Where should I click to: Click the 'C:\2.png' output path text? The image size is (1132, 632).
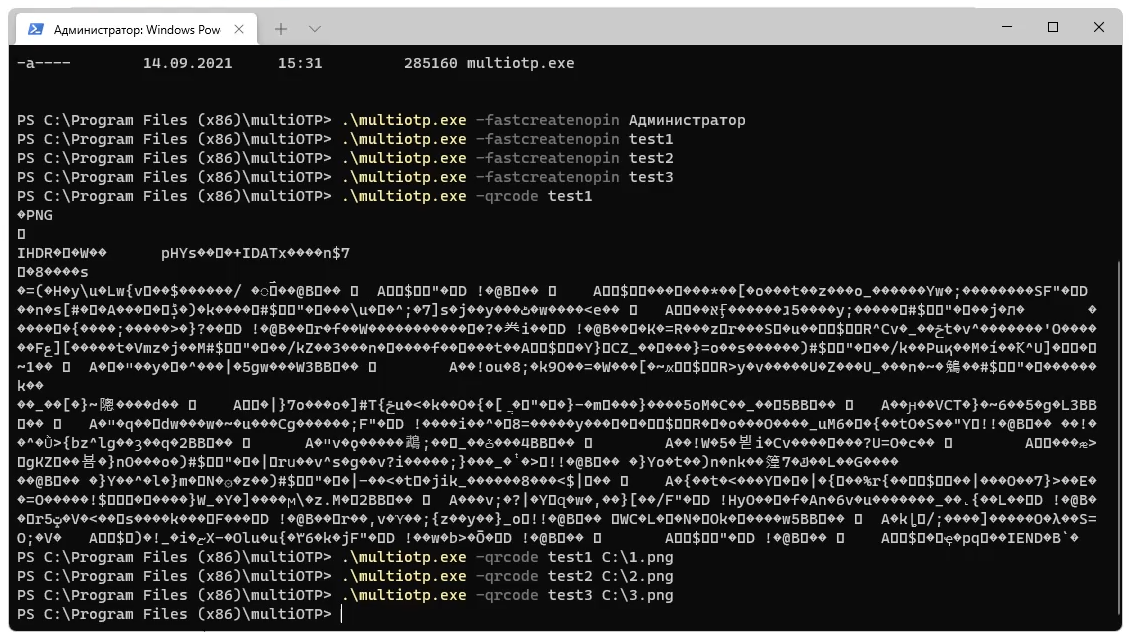638,575
